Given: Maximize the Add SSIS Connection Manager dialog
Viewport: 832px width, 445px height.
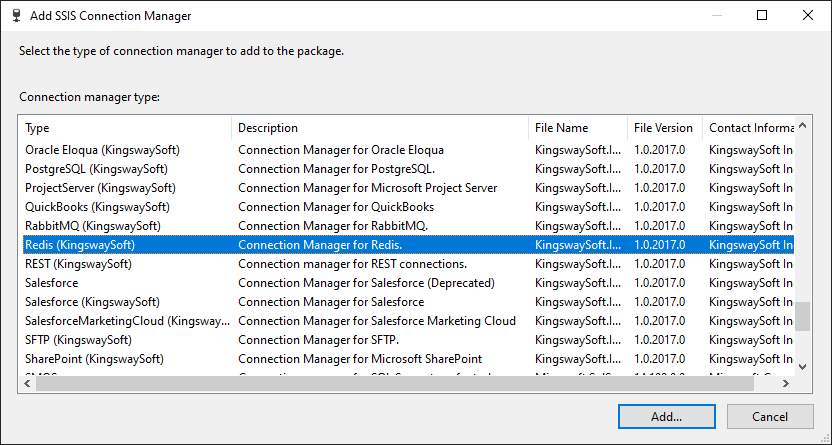Looking at the screenshot, I should 761,15.
